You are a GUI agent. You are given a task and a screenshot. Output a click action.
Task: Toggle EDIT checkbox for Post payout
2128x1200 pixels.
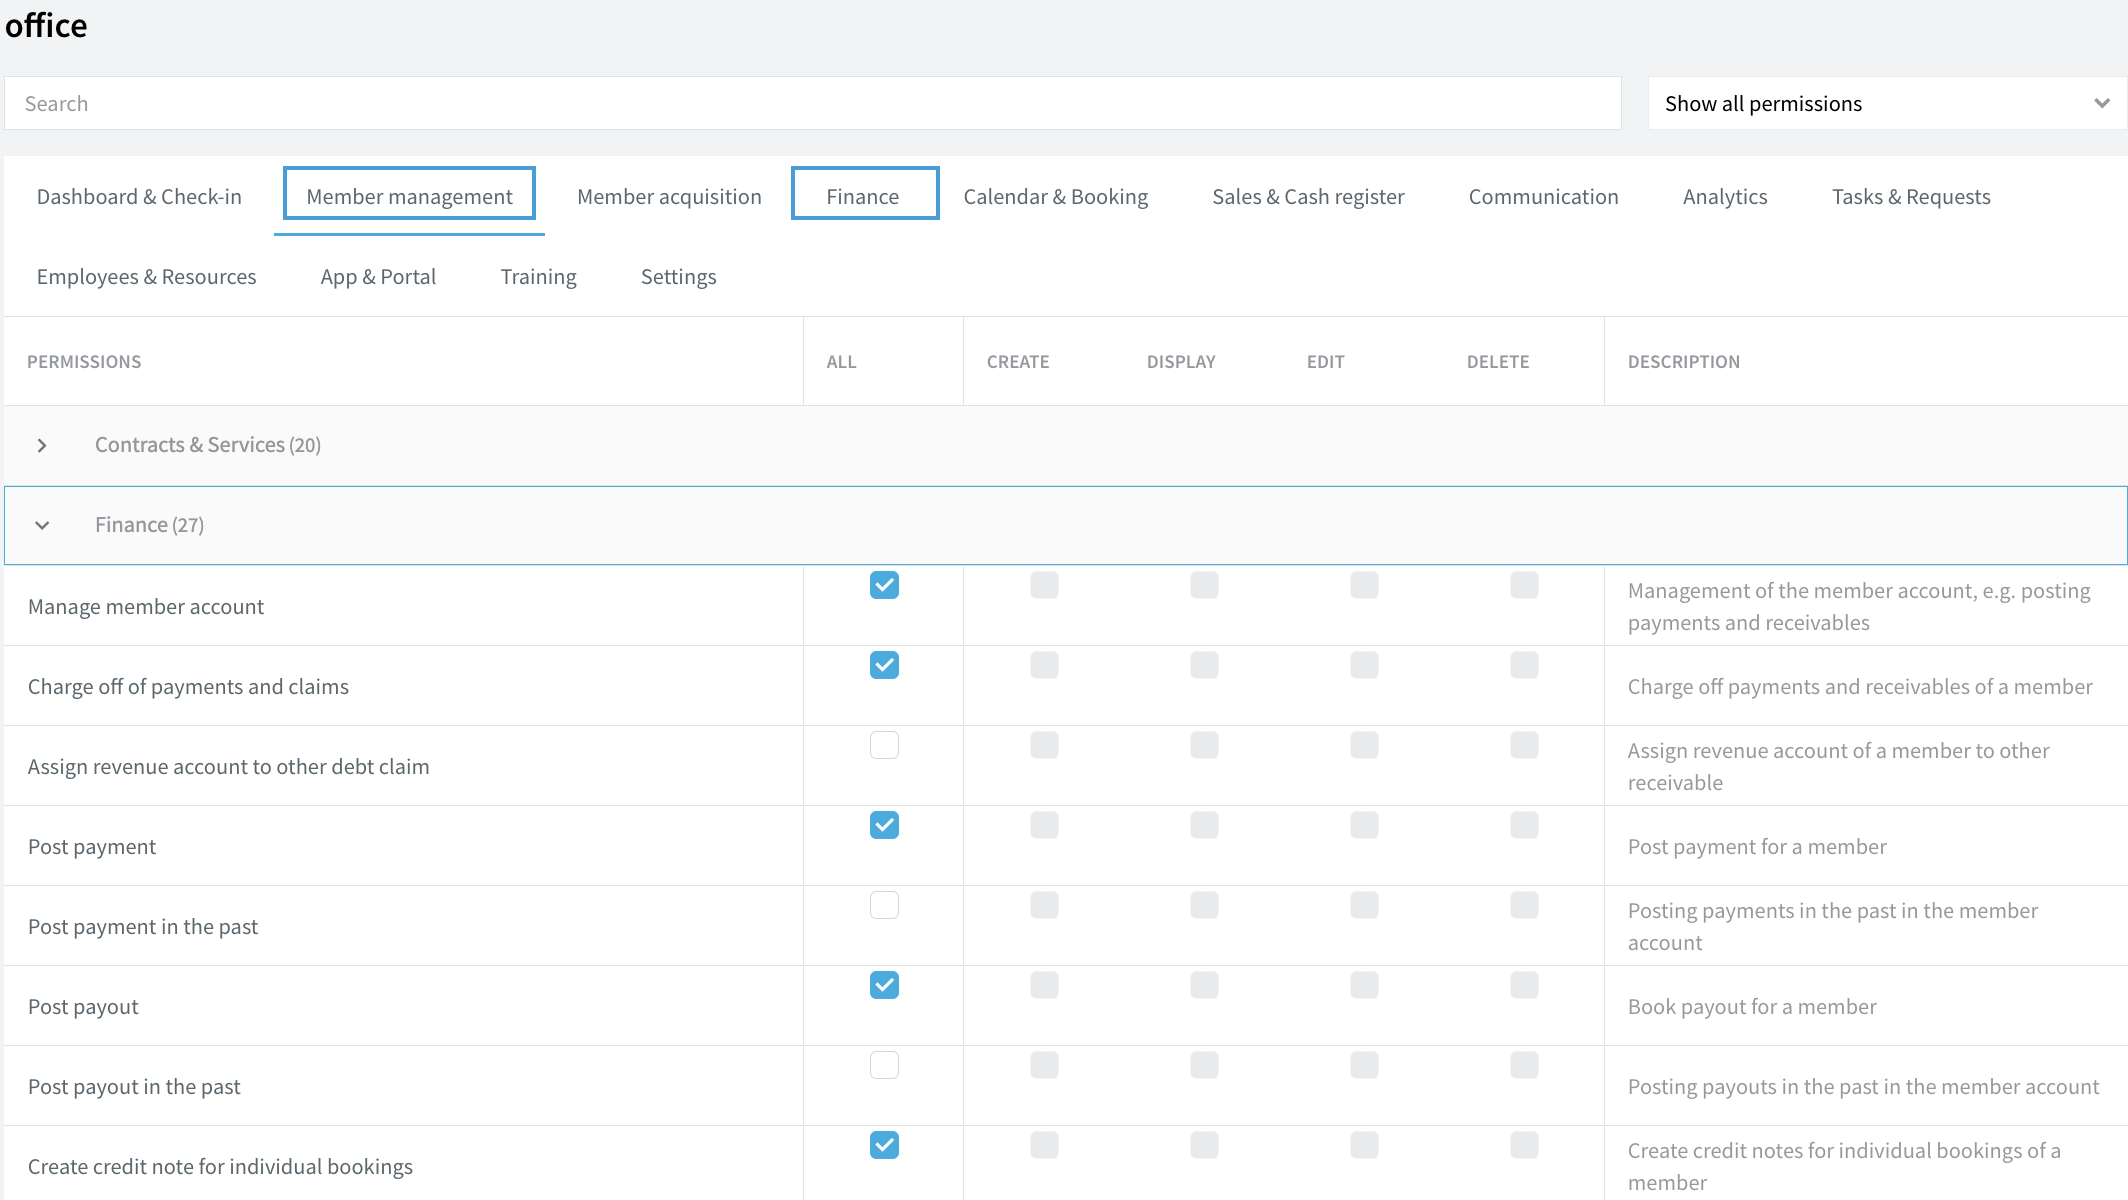[1364, 985]
